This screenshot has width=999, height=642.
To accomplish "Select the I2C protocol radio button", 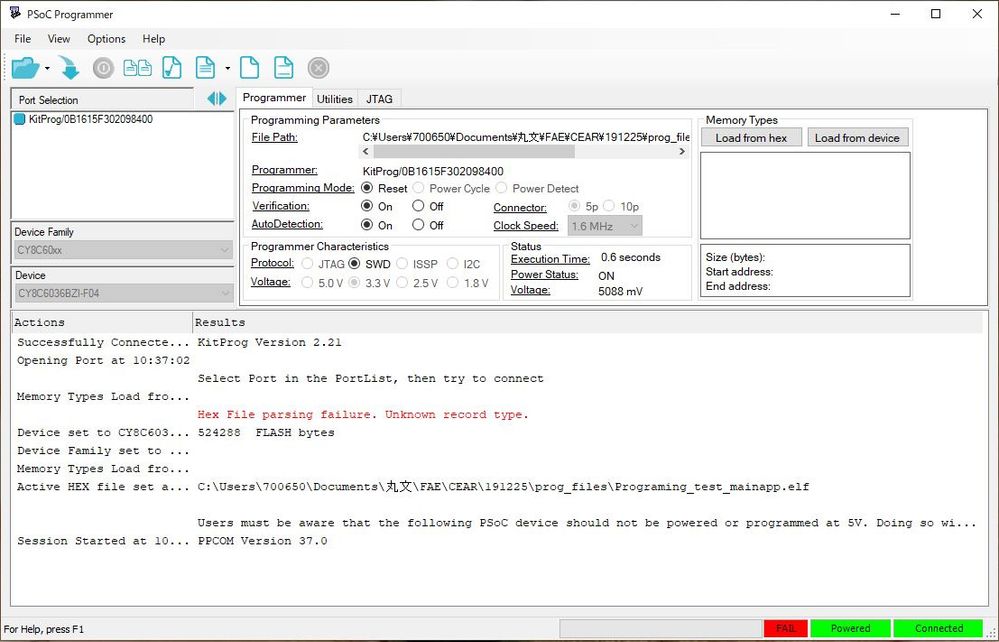I will [452, 263].
